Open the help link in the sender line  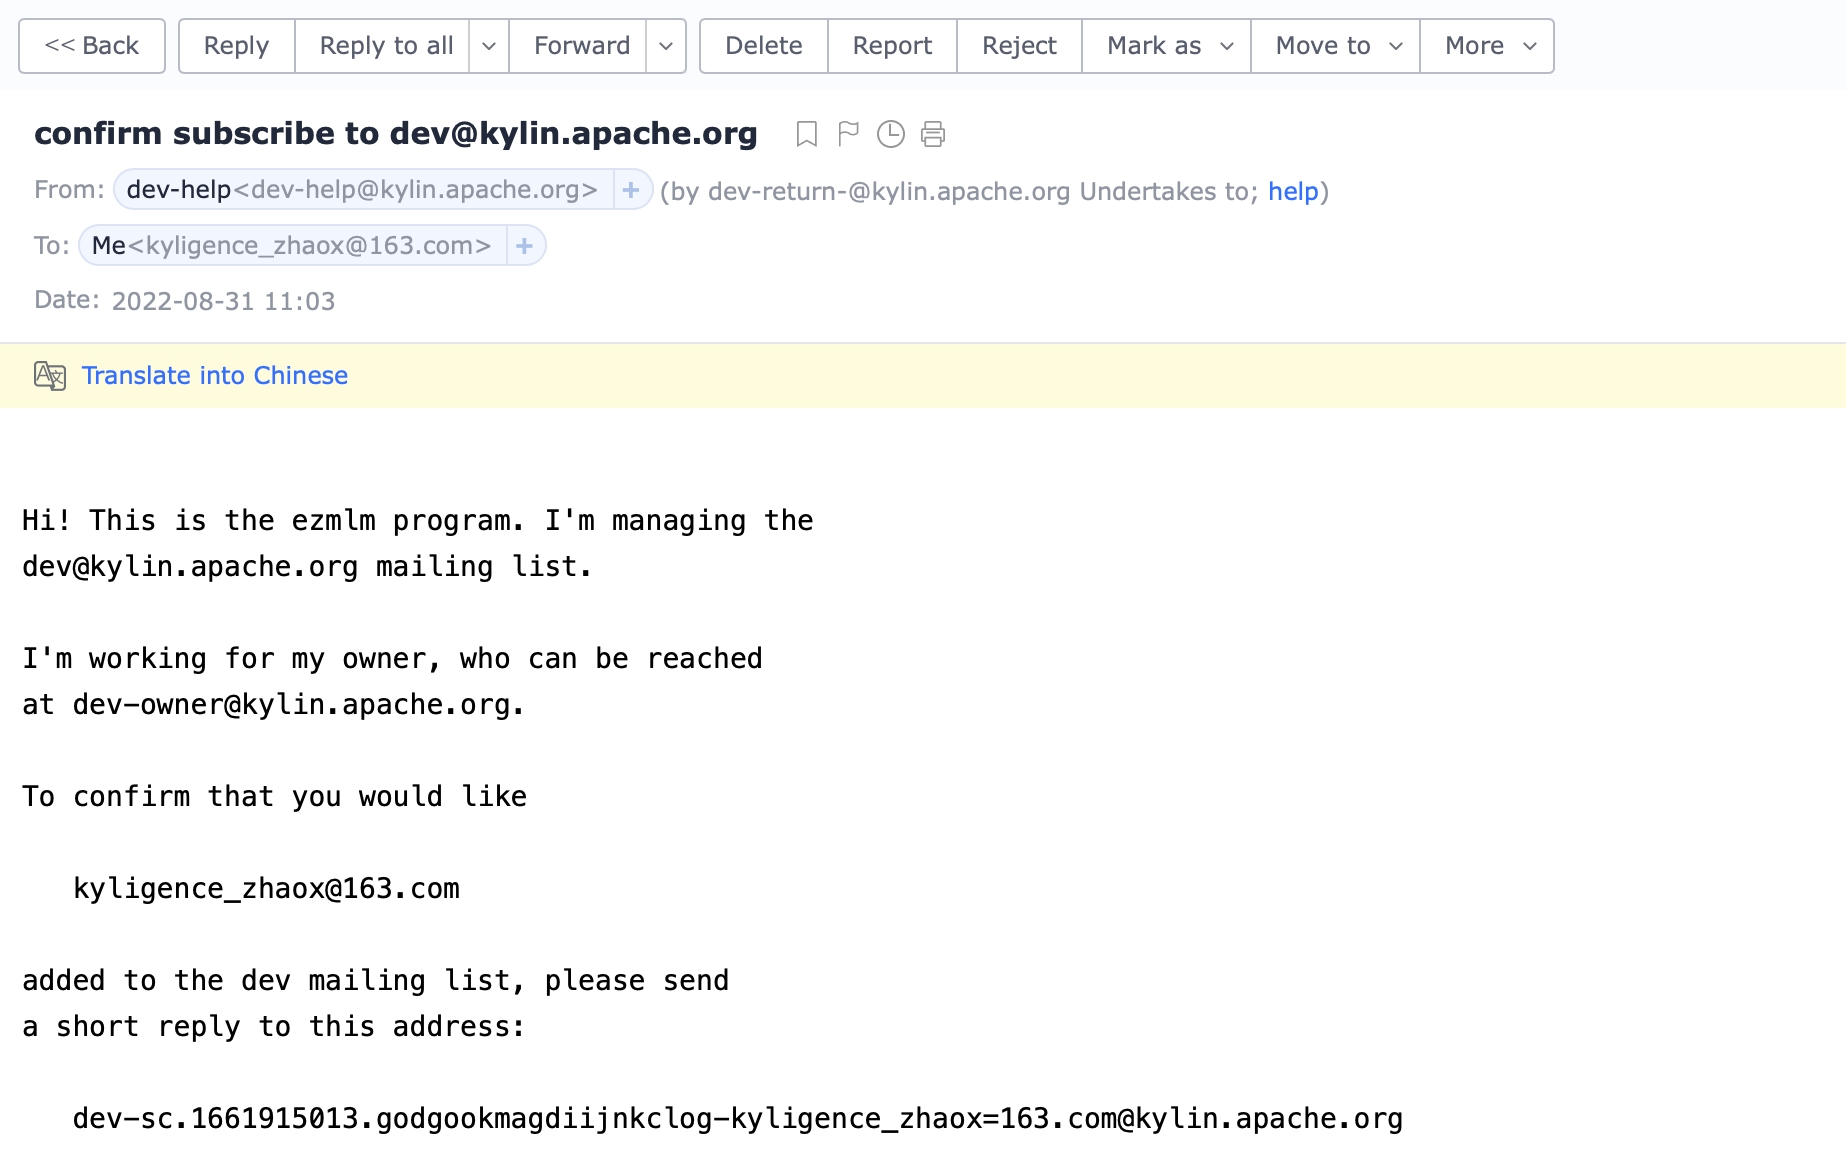(x=1293, y=191)
